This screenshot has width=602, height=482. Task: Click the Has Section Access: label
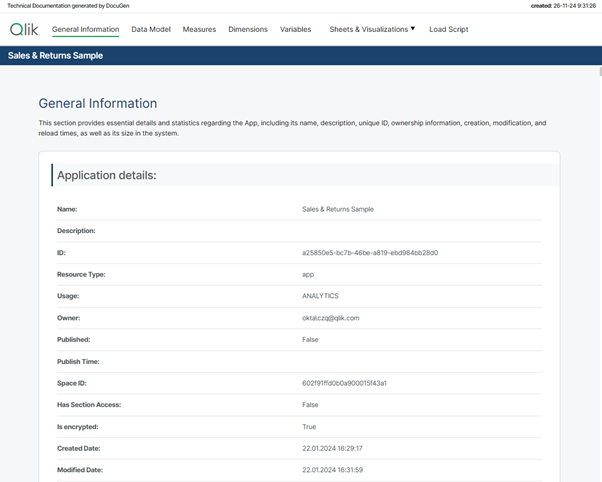click(x=89, y=405)
